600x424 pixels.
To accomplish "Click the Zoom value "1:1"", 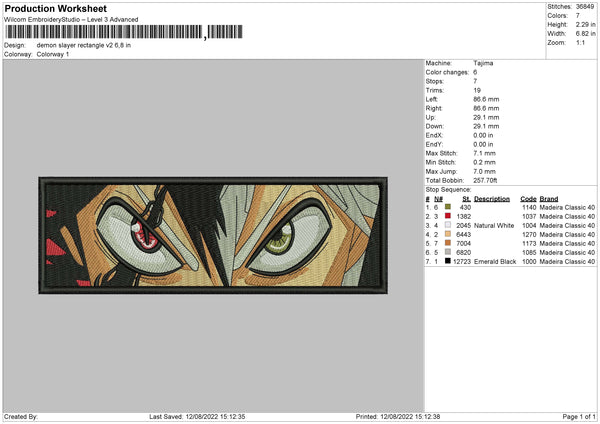I will [x=580, y=43].
